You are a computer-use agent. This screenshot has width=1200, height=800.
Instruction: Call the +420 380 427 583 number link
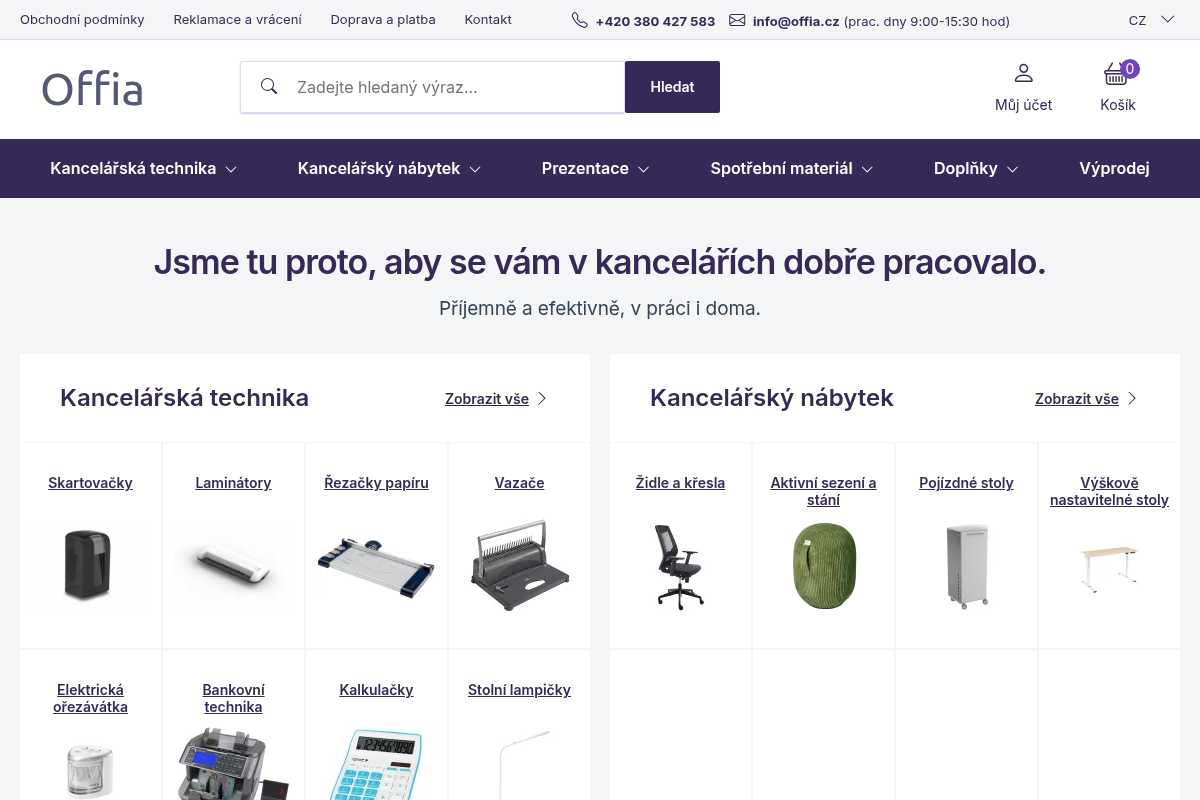coord(655,21)
